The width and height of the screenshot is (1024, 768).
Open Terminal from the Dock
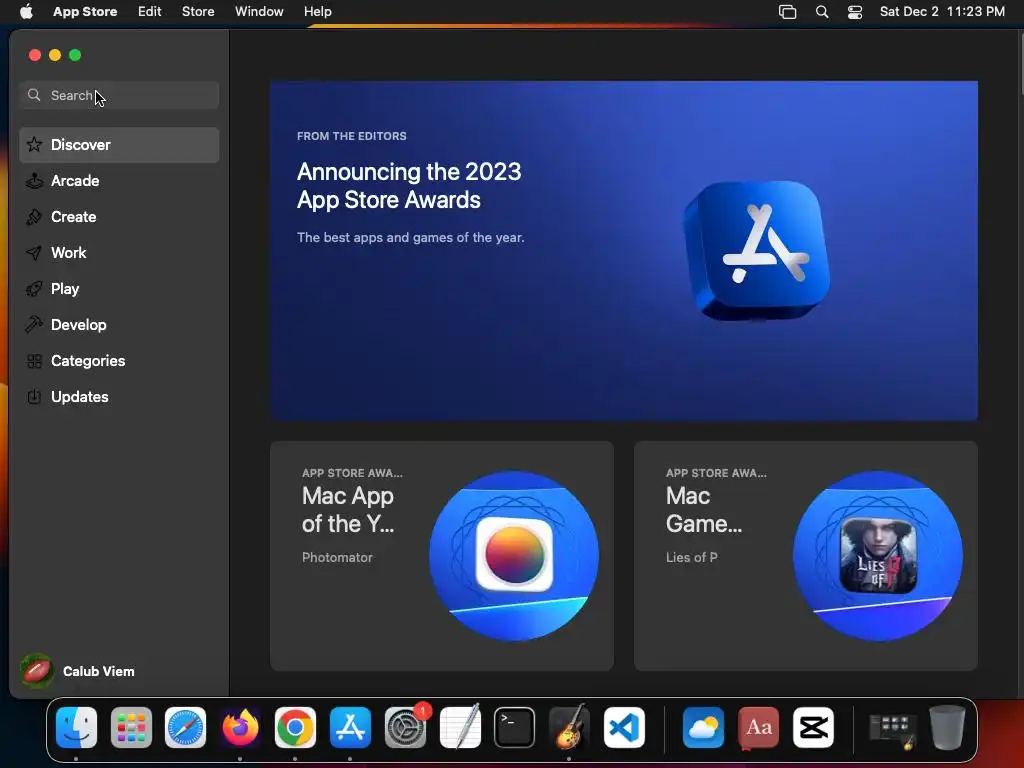pos(515,728)
